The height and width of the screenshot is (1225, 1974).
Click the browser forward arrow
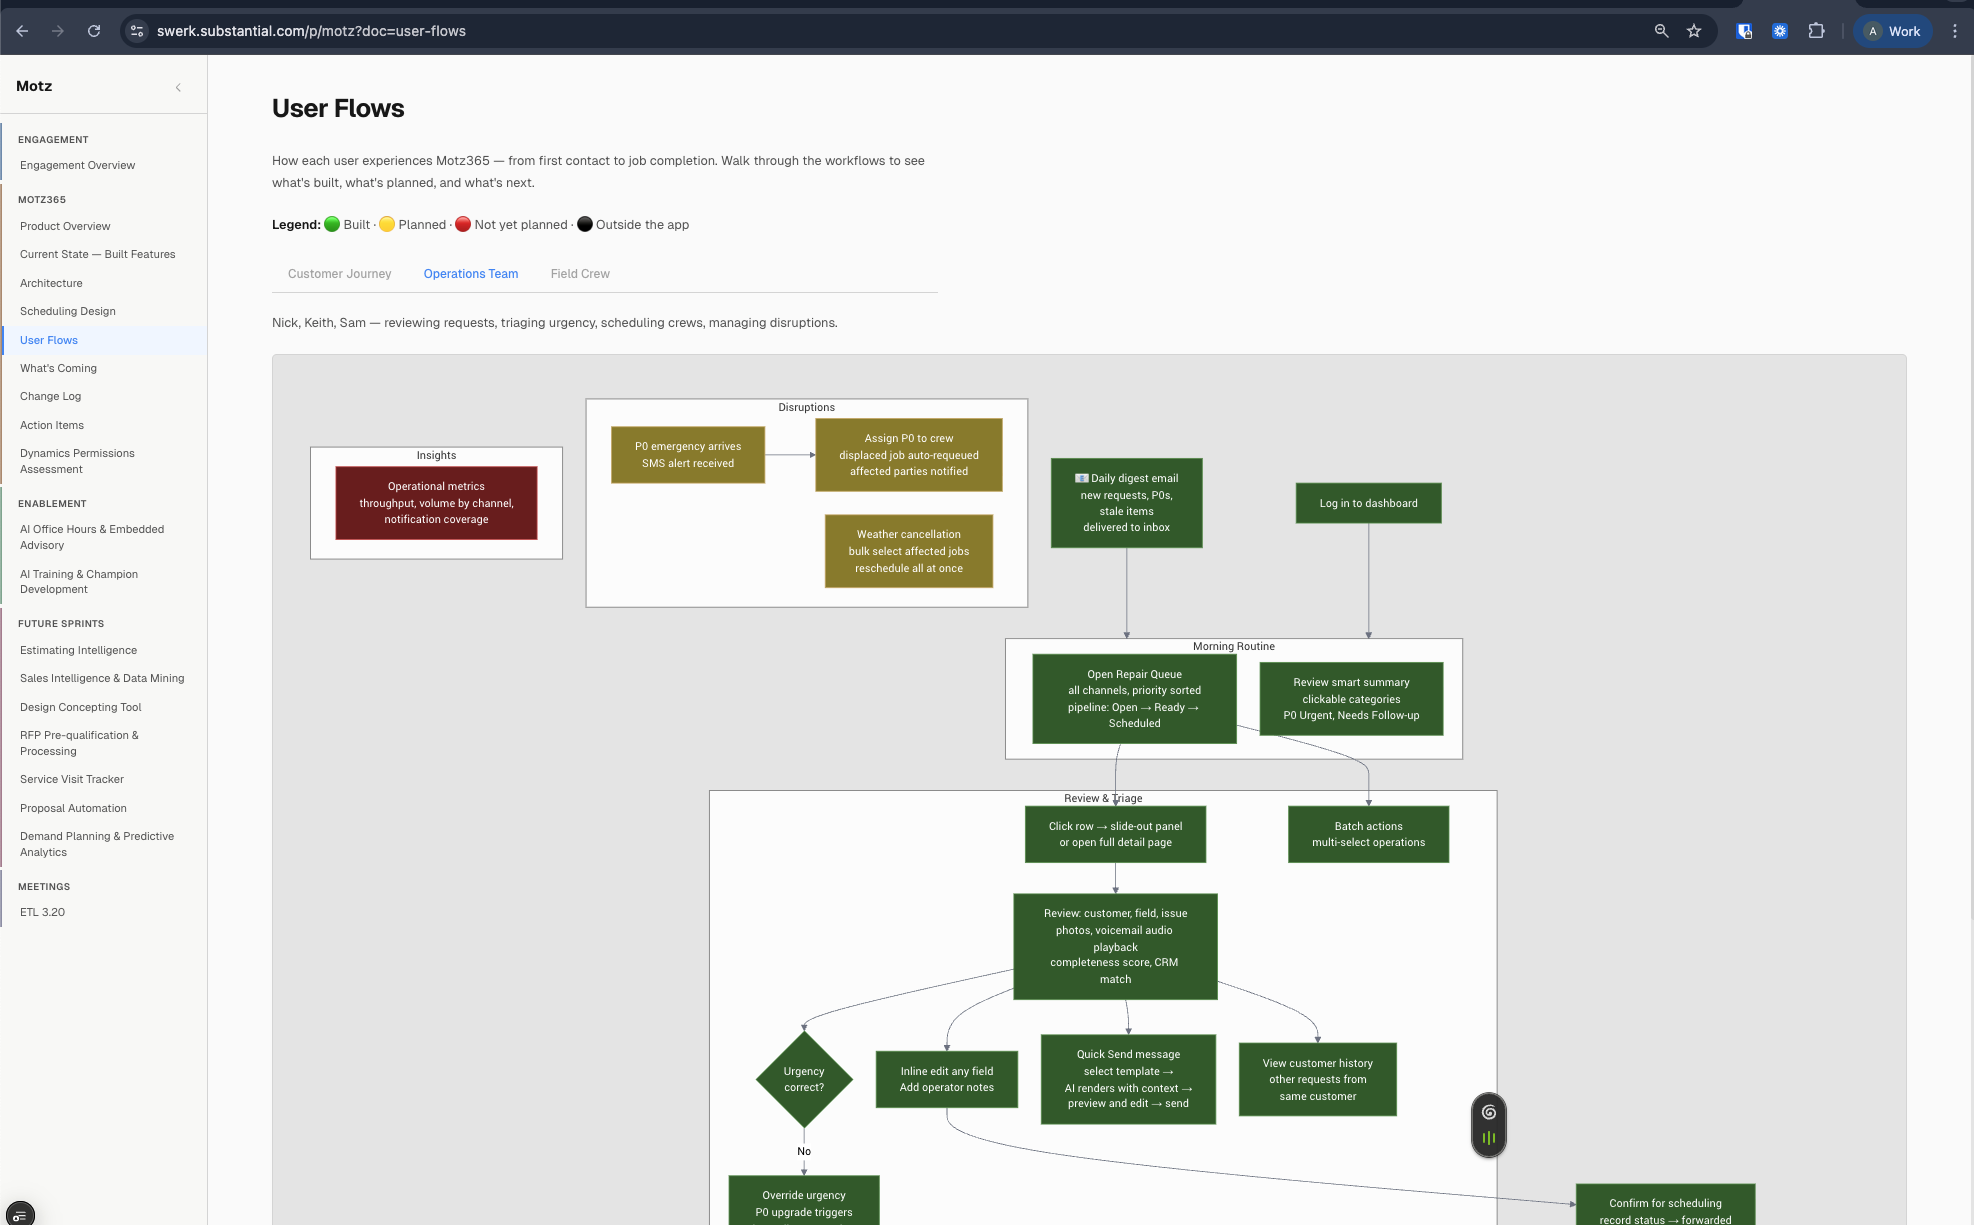[x=58, y=31]
